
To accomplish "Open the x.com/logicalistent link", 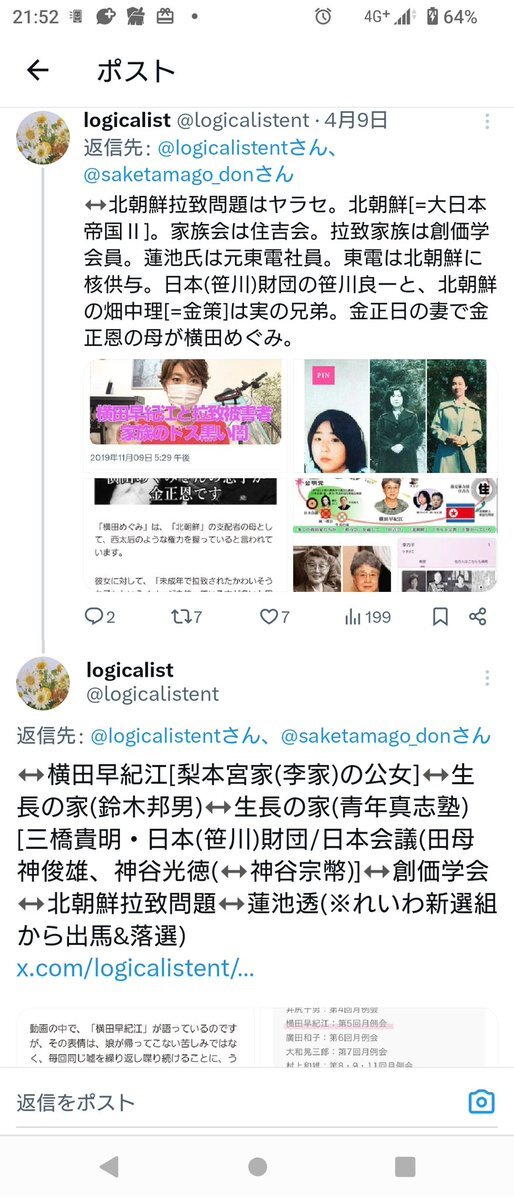I will [135, 968].
